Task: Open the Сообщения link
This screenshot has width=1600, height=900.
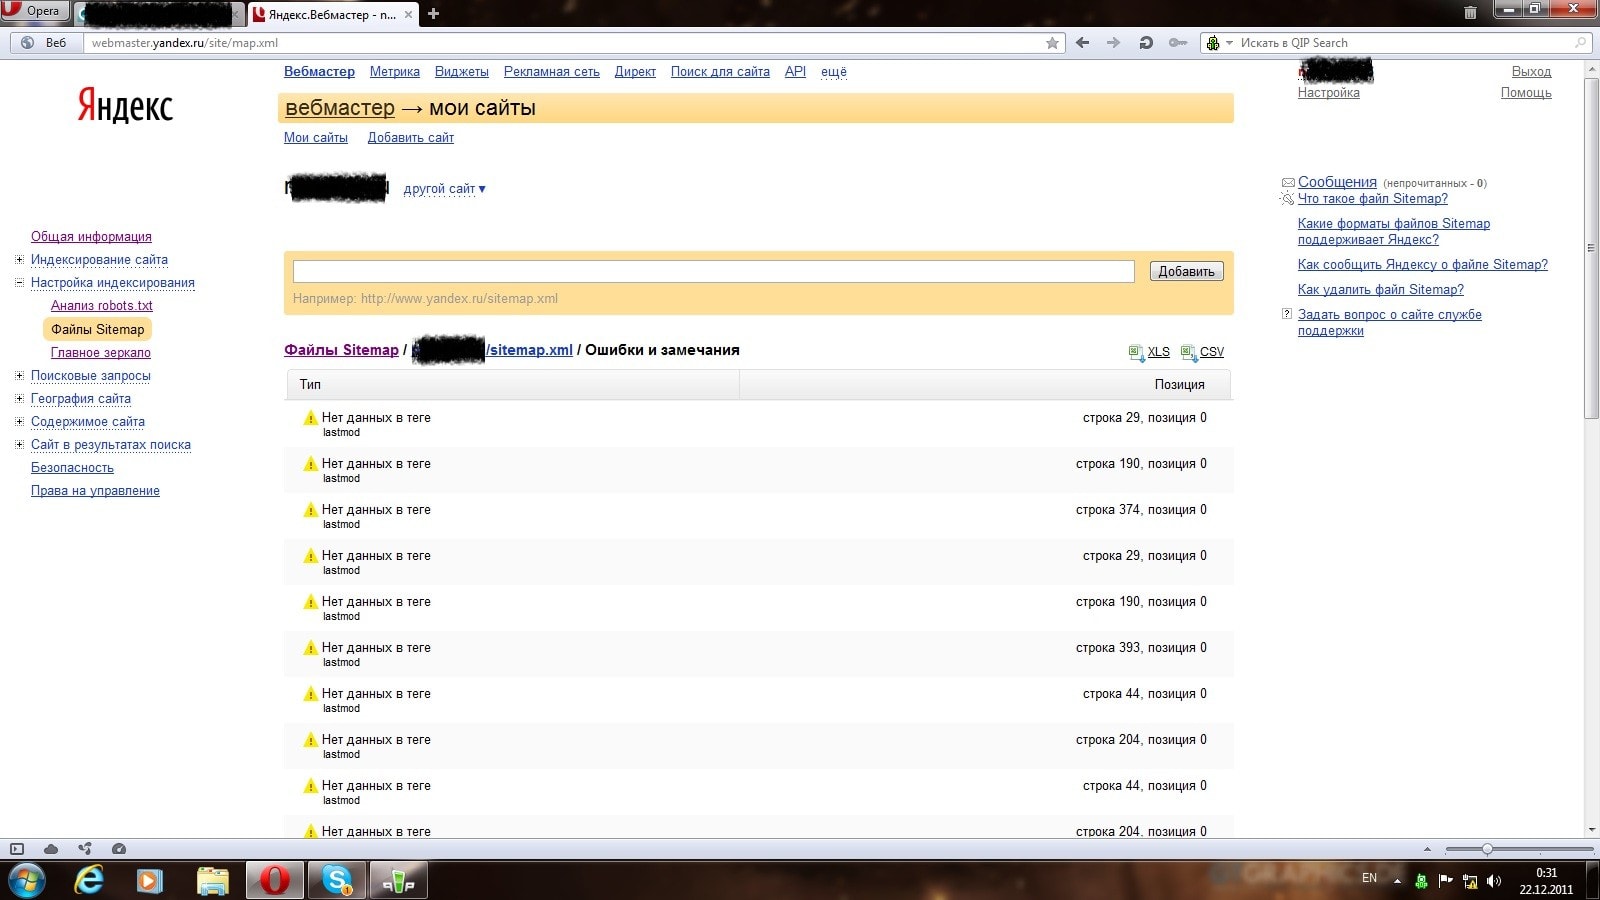Action: click(x=1337, y=182)
